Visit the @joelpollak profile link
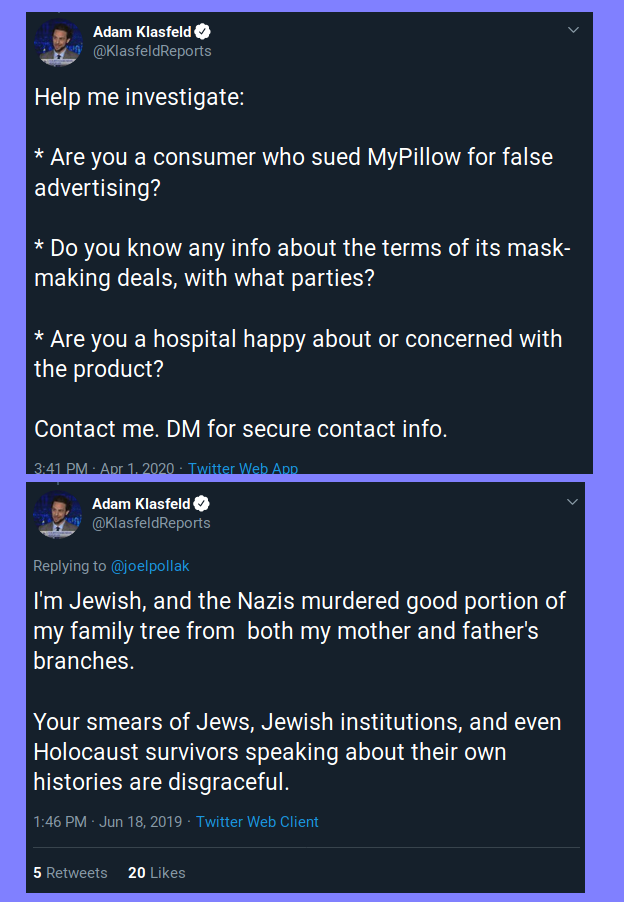The width and height of the screenshot is (624, 902). [150, 566]
